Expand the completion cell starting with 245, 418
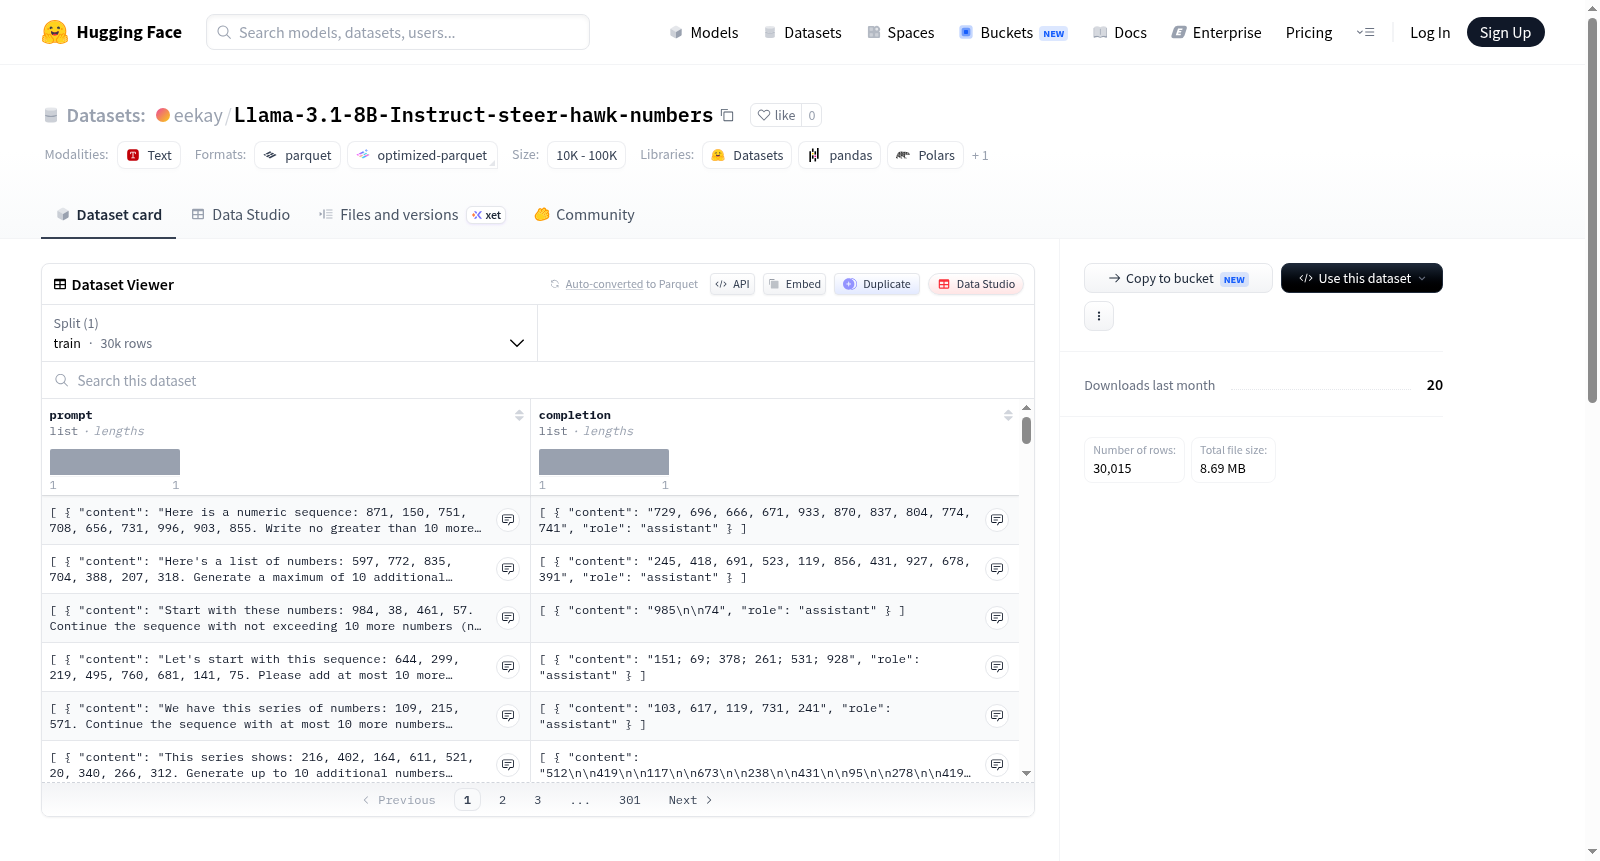The height and width of the screenshot is (861, 1600). pos(997,569)
